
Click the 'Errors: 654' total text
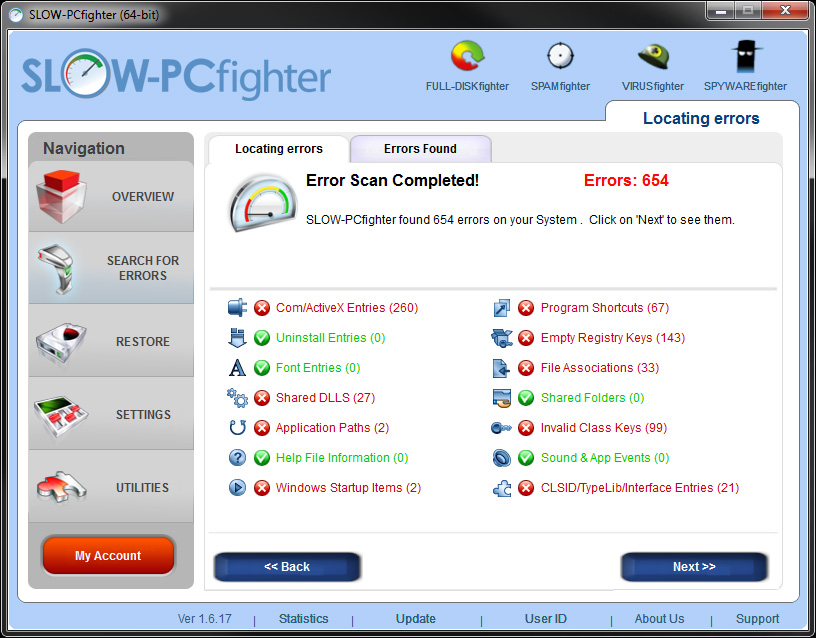click(626, 181)
